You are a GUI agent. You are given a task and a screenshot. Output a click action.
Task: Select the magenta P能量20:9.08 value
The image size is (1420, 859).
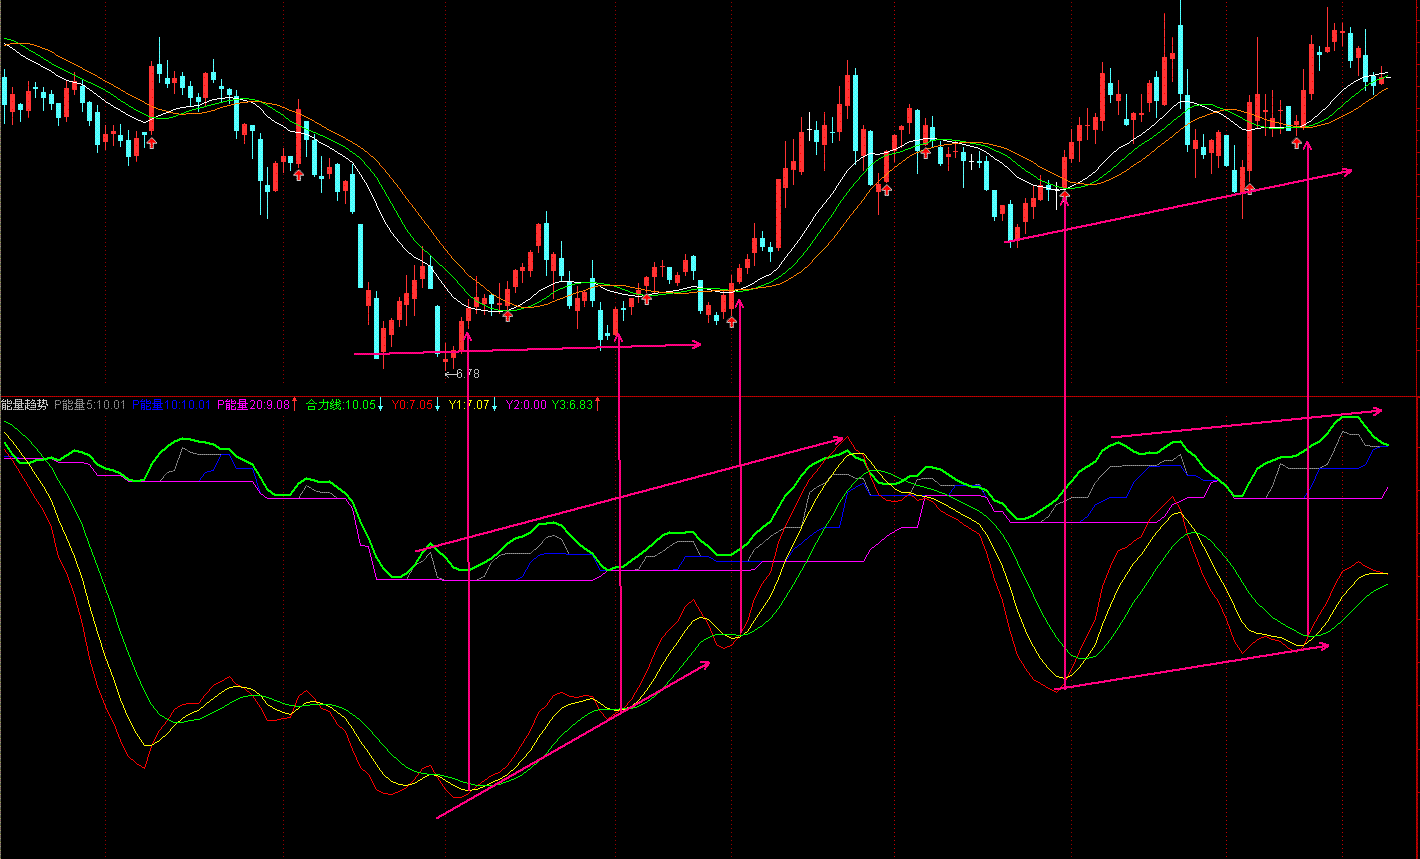[256, 405]
